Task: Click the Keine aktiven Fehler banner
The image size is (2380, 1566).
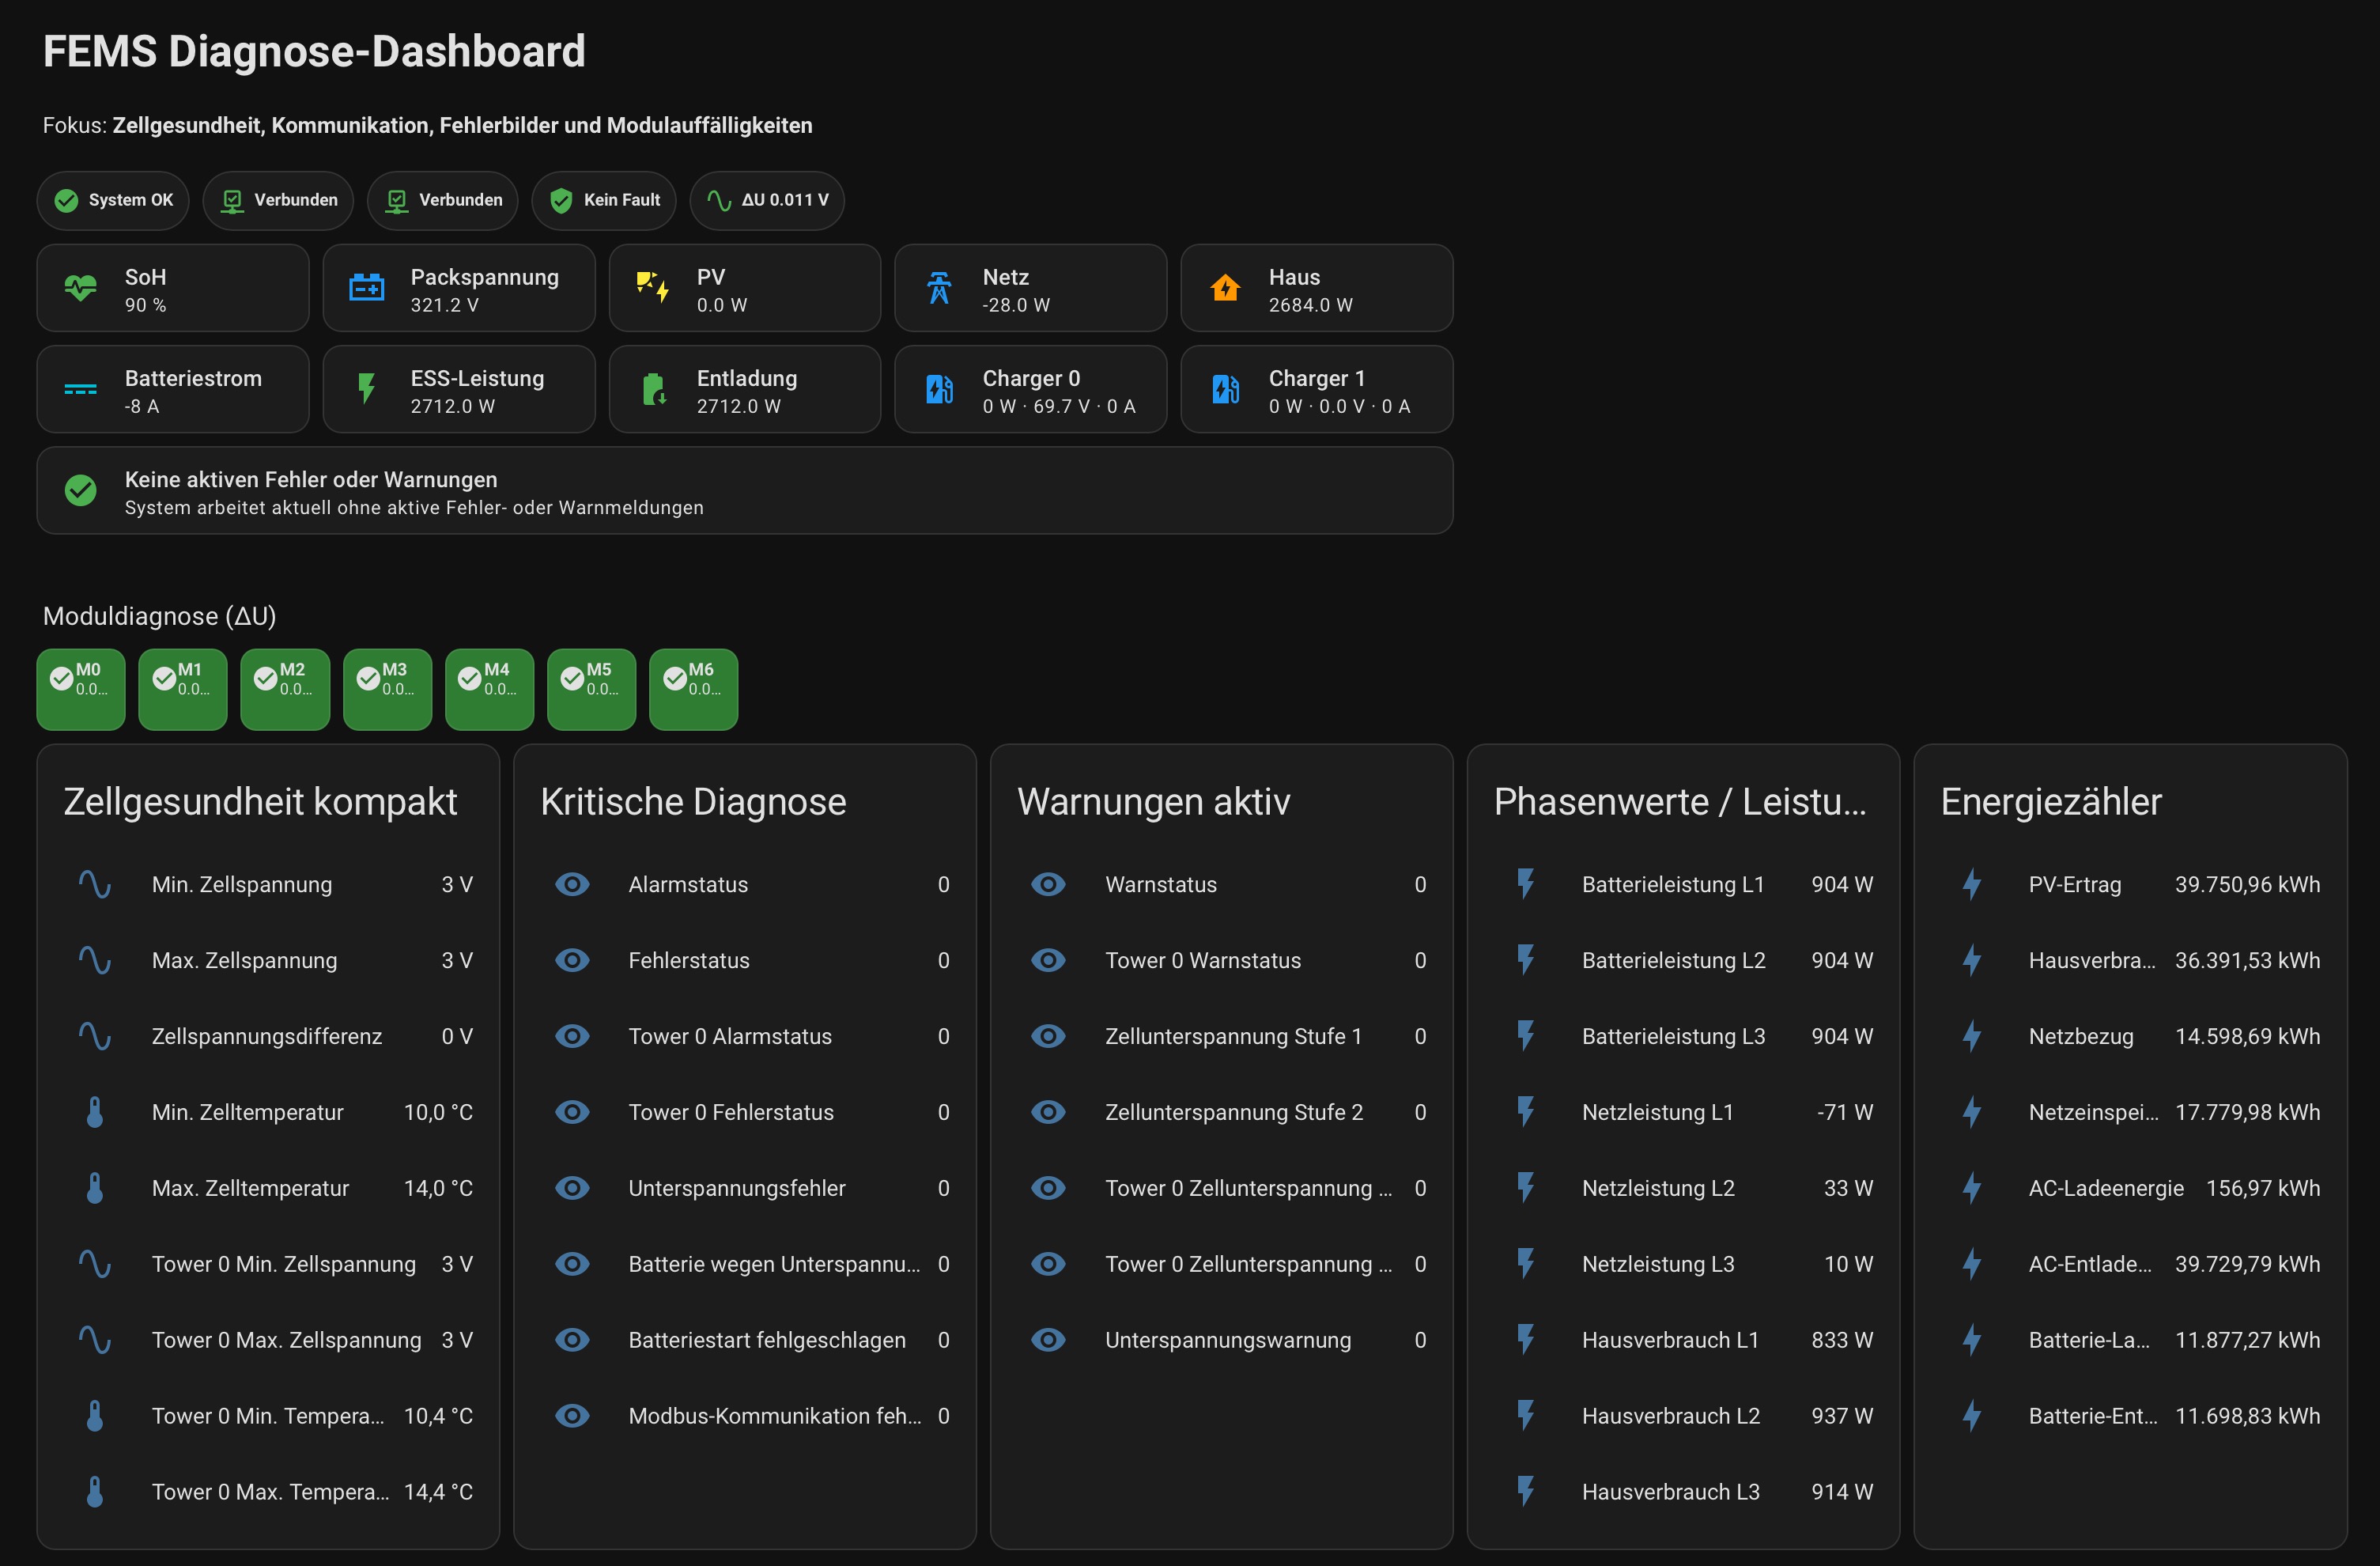Action: tap(744, 491)
